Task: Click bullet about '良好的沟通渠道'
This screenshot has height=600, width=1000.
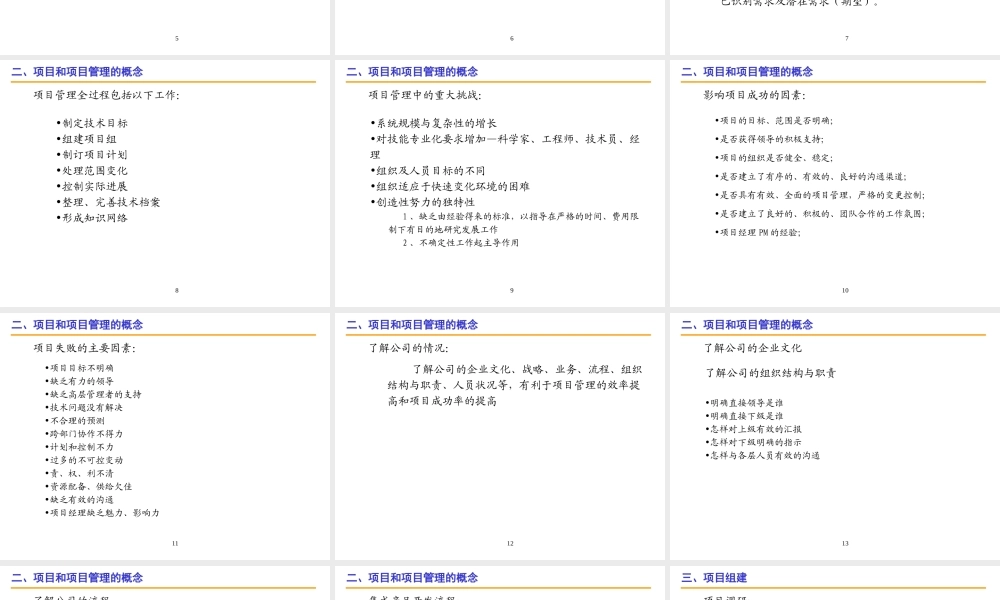Action: tap(811, 177)
